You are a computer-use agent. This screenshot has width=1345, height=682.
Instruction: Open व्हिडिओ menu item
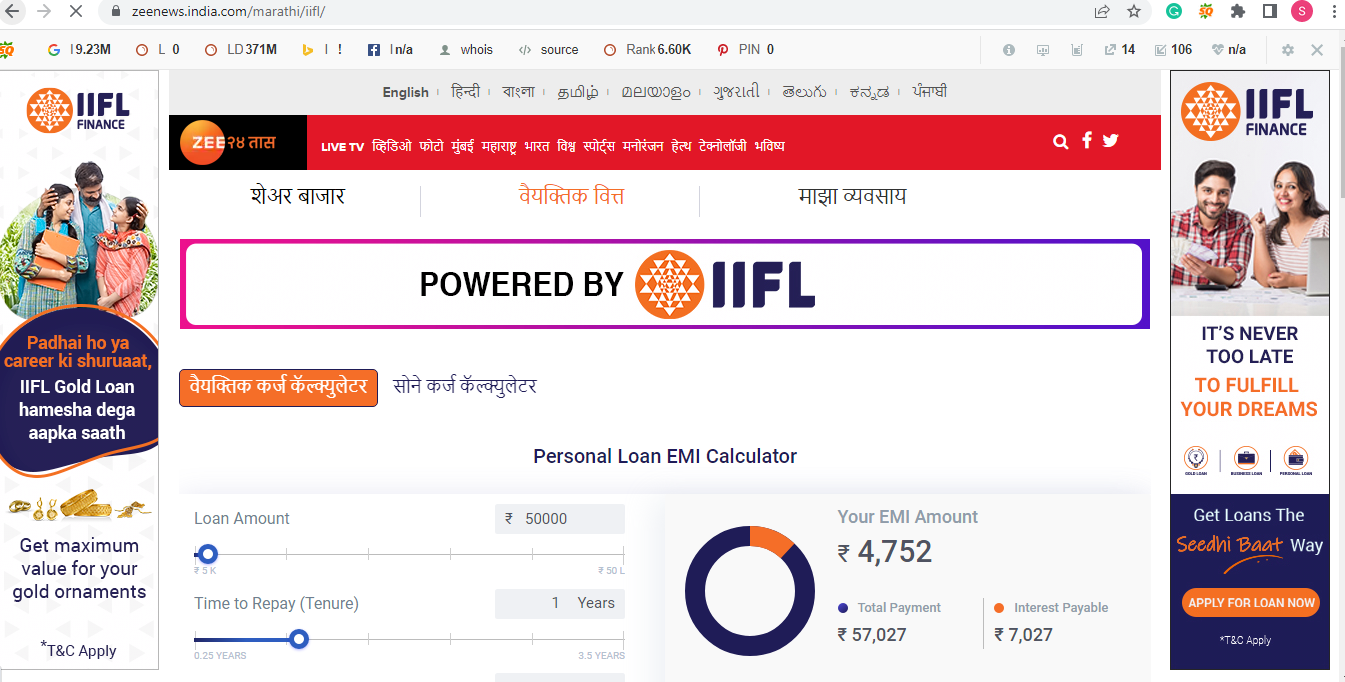point(392,146)
